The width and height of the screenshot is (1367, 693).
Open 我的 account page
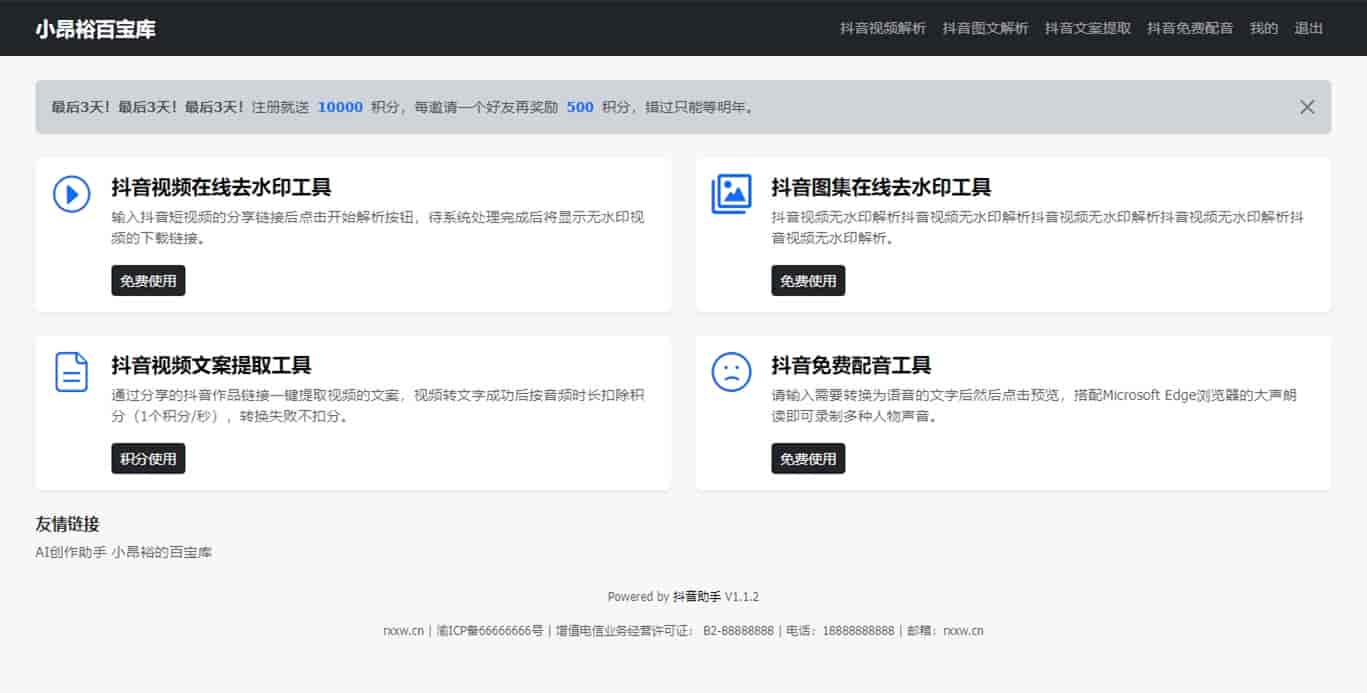(1264, 28)
